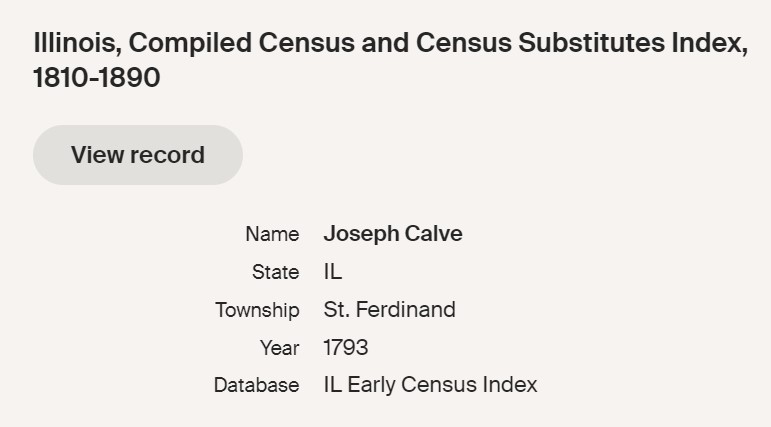Screen dimensions: 771x427
Task: Click the year value 1793
Action: click(346, 348)
